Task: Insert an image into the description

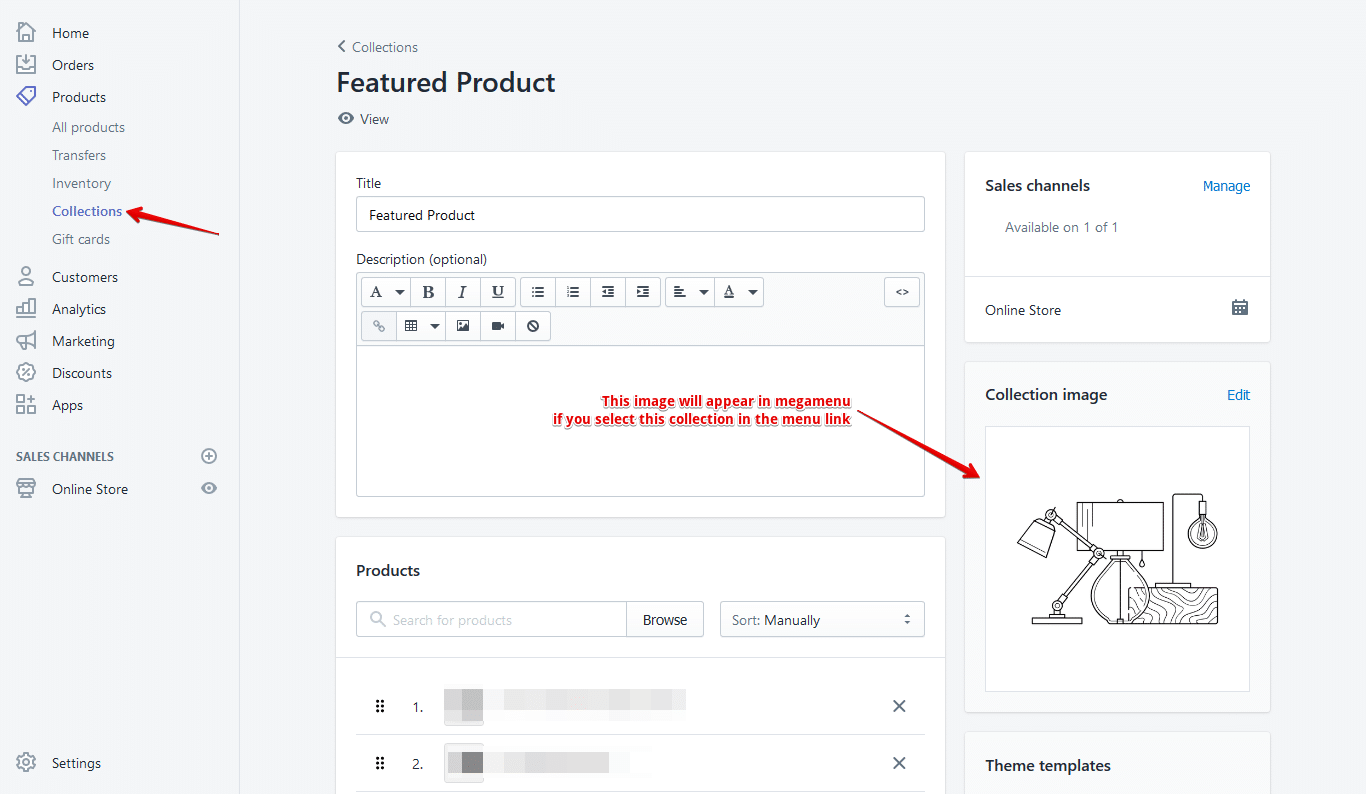Action: pyautogui.click(x=462, y=325)
